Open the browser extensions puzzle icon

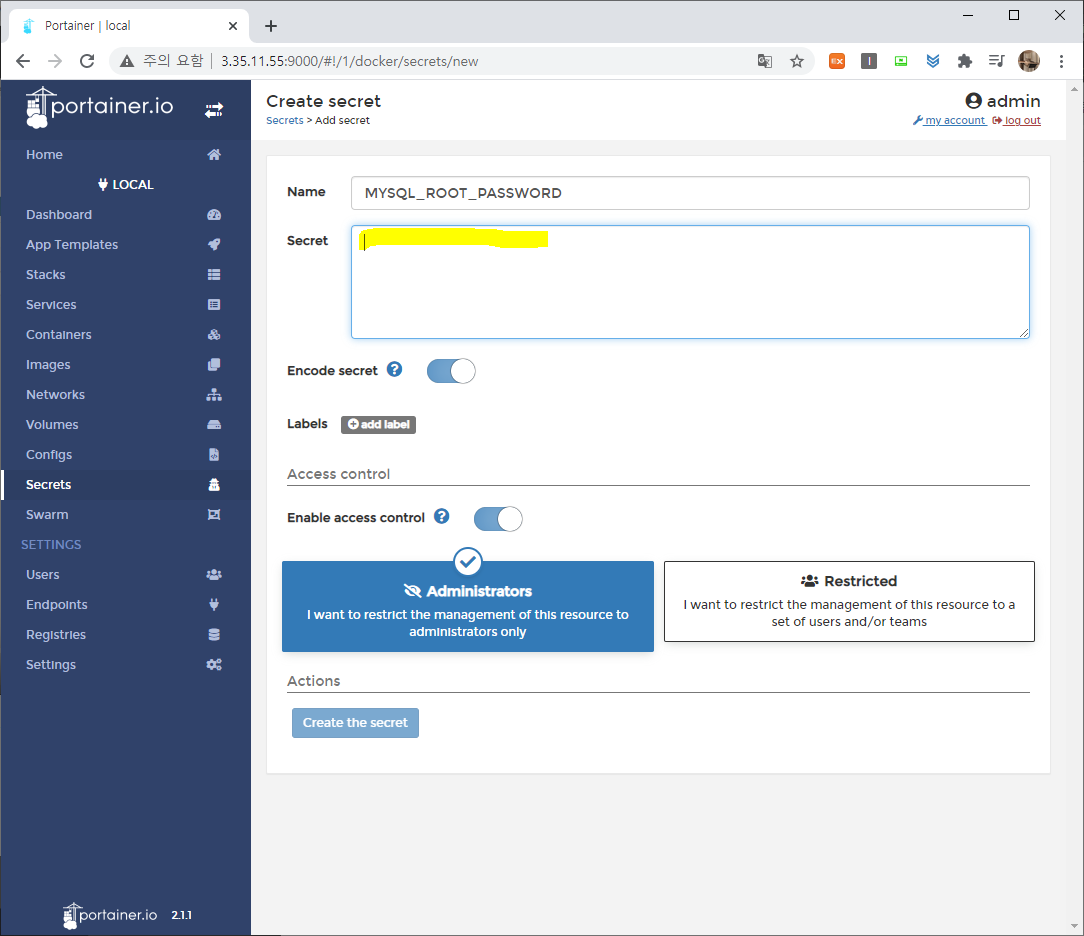click(x=964, y=61)
